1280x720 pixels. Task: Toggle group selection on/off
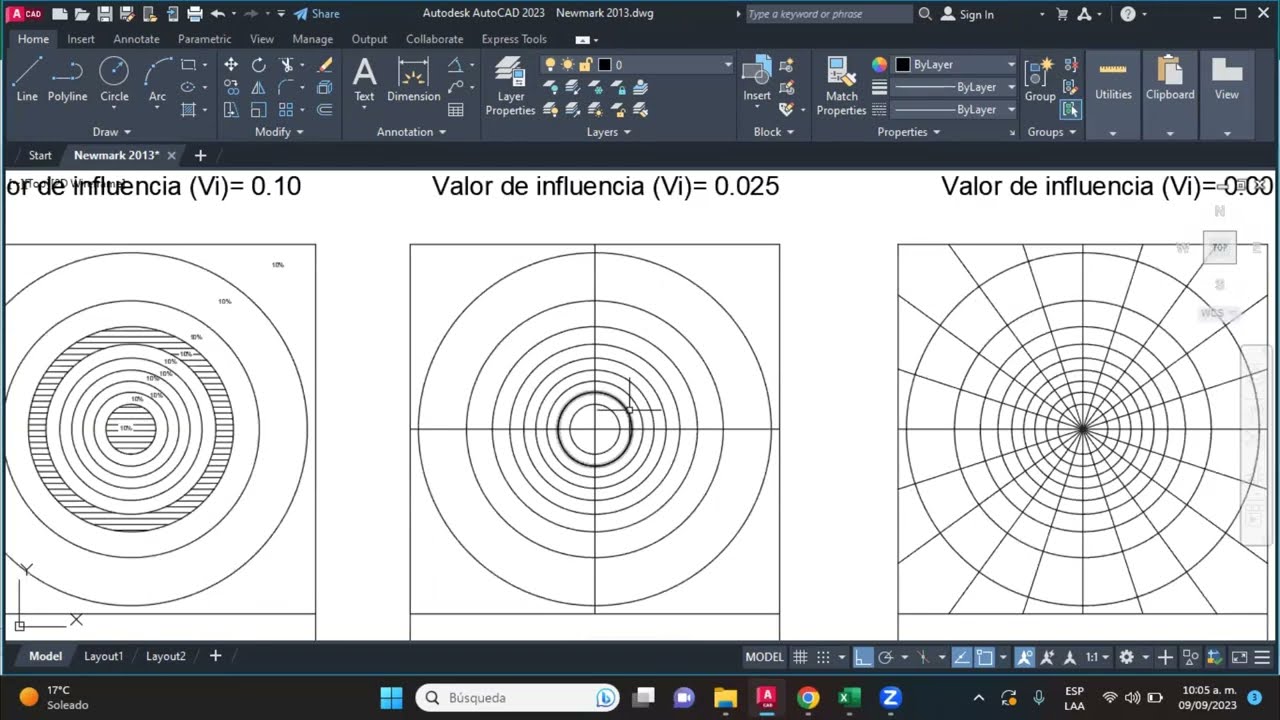1070,110
